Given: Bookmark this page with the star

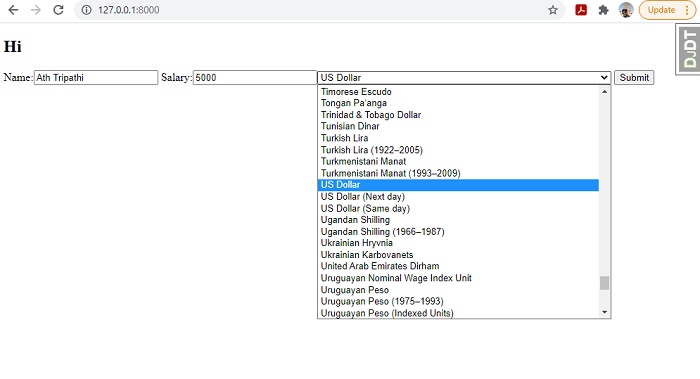Looking at the screenshot, I should (553, 10).
